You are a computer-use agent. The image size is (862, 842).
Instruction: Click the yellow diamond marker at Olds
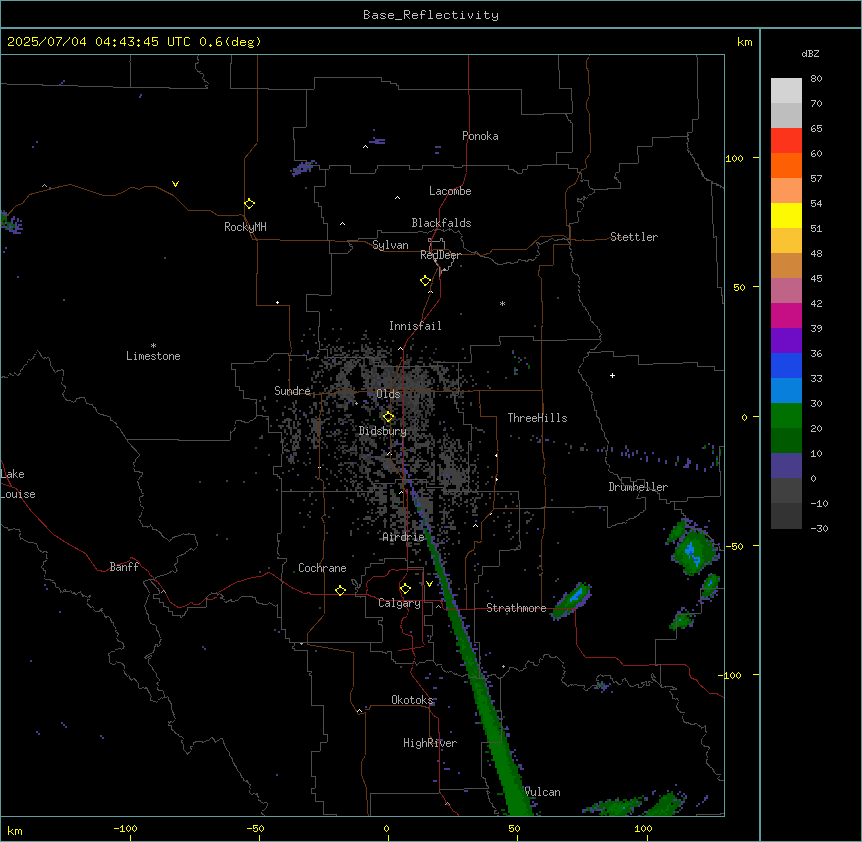tap(388, 417)
